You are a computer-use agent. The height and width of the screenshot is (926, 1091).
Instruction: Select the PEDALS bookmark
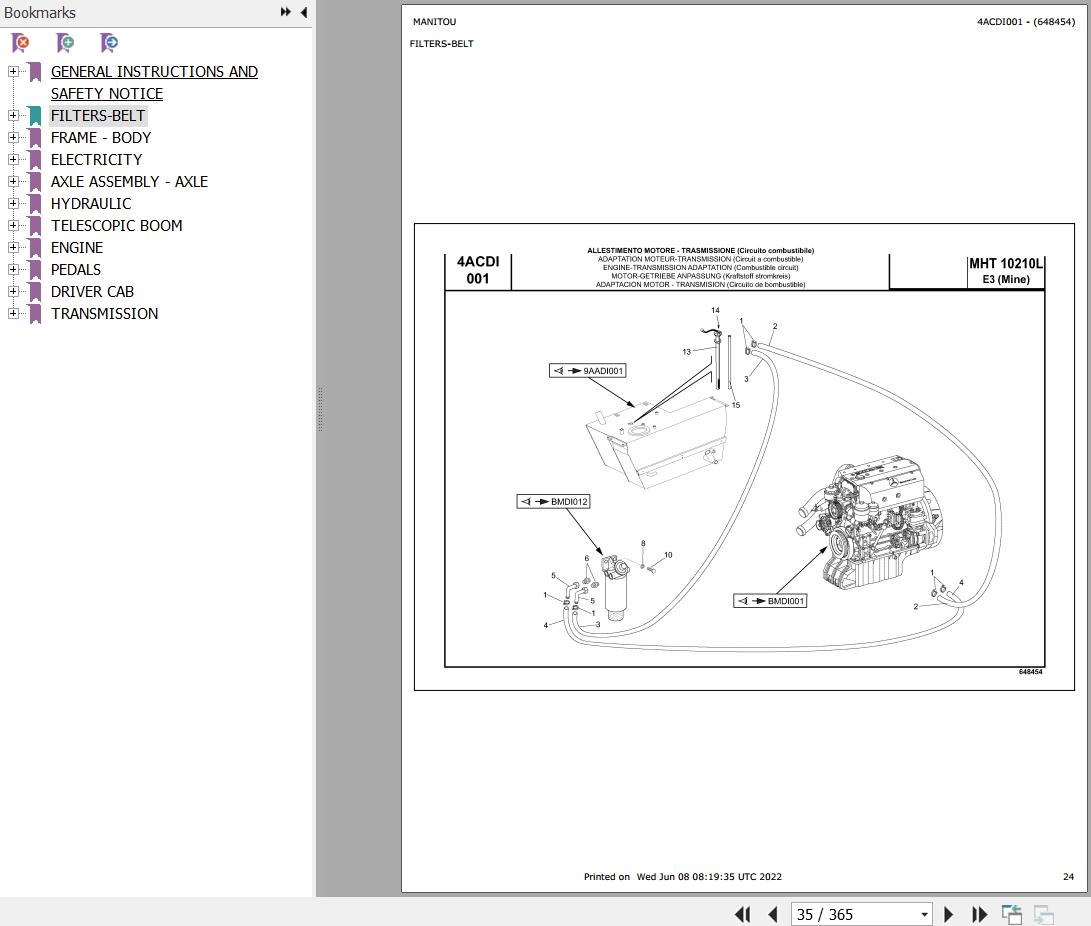[x=75, y=269]
